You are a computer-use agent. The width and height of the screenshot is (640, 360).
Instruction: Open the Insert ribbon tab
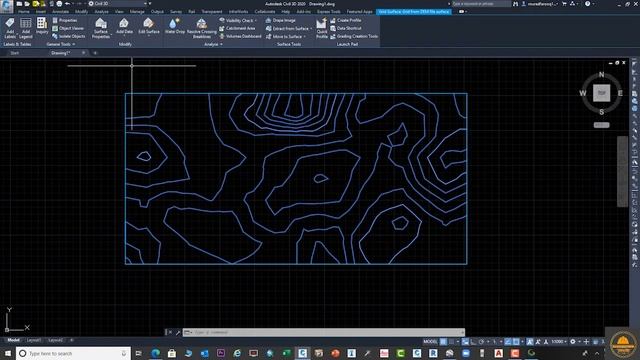coord(41,12)
